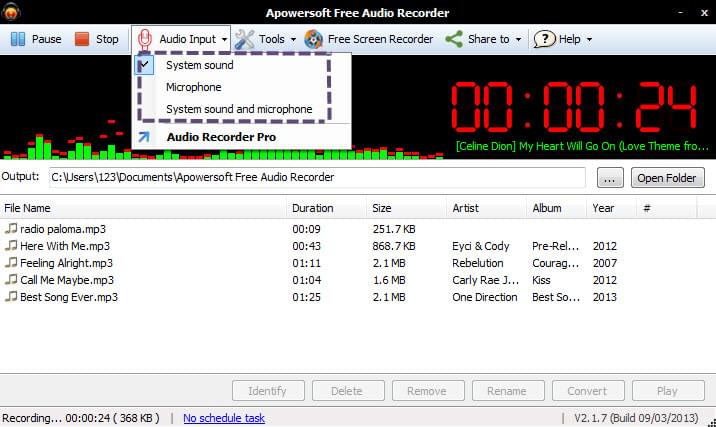Open the No schedule task link
The height and width of the screenshot is (427, 716).
pos(223,418)
